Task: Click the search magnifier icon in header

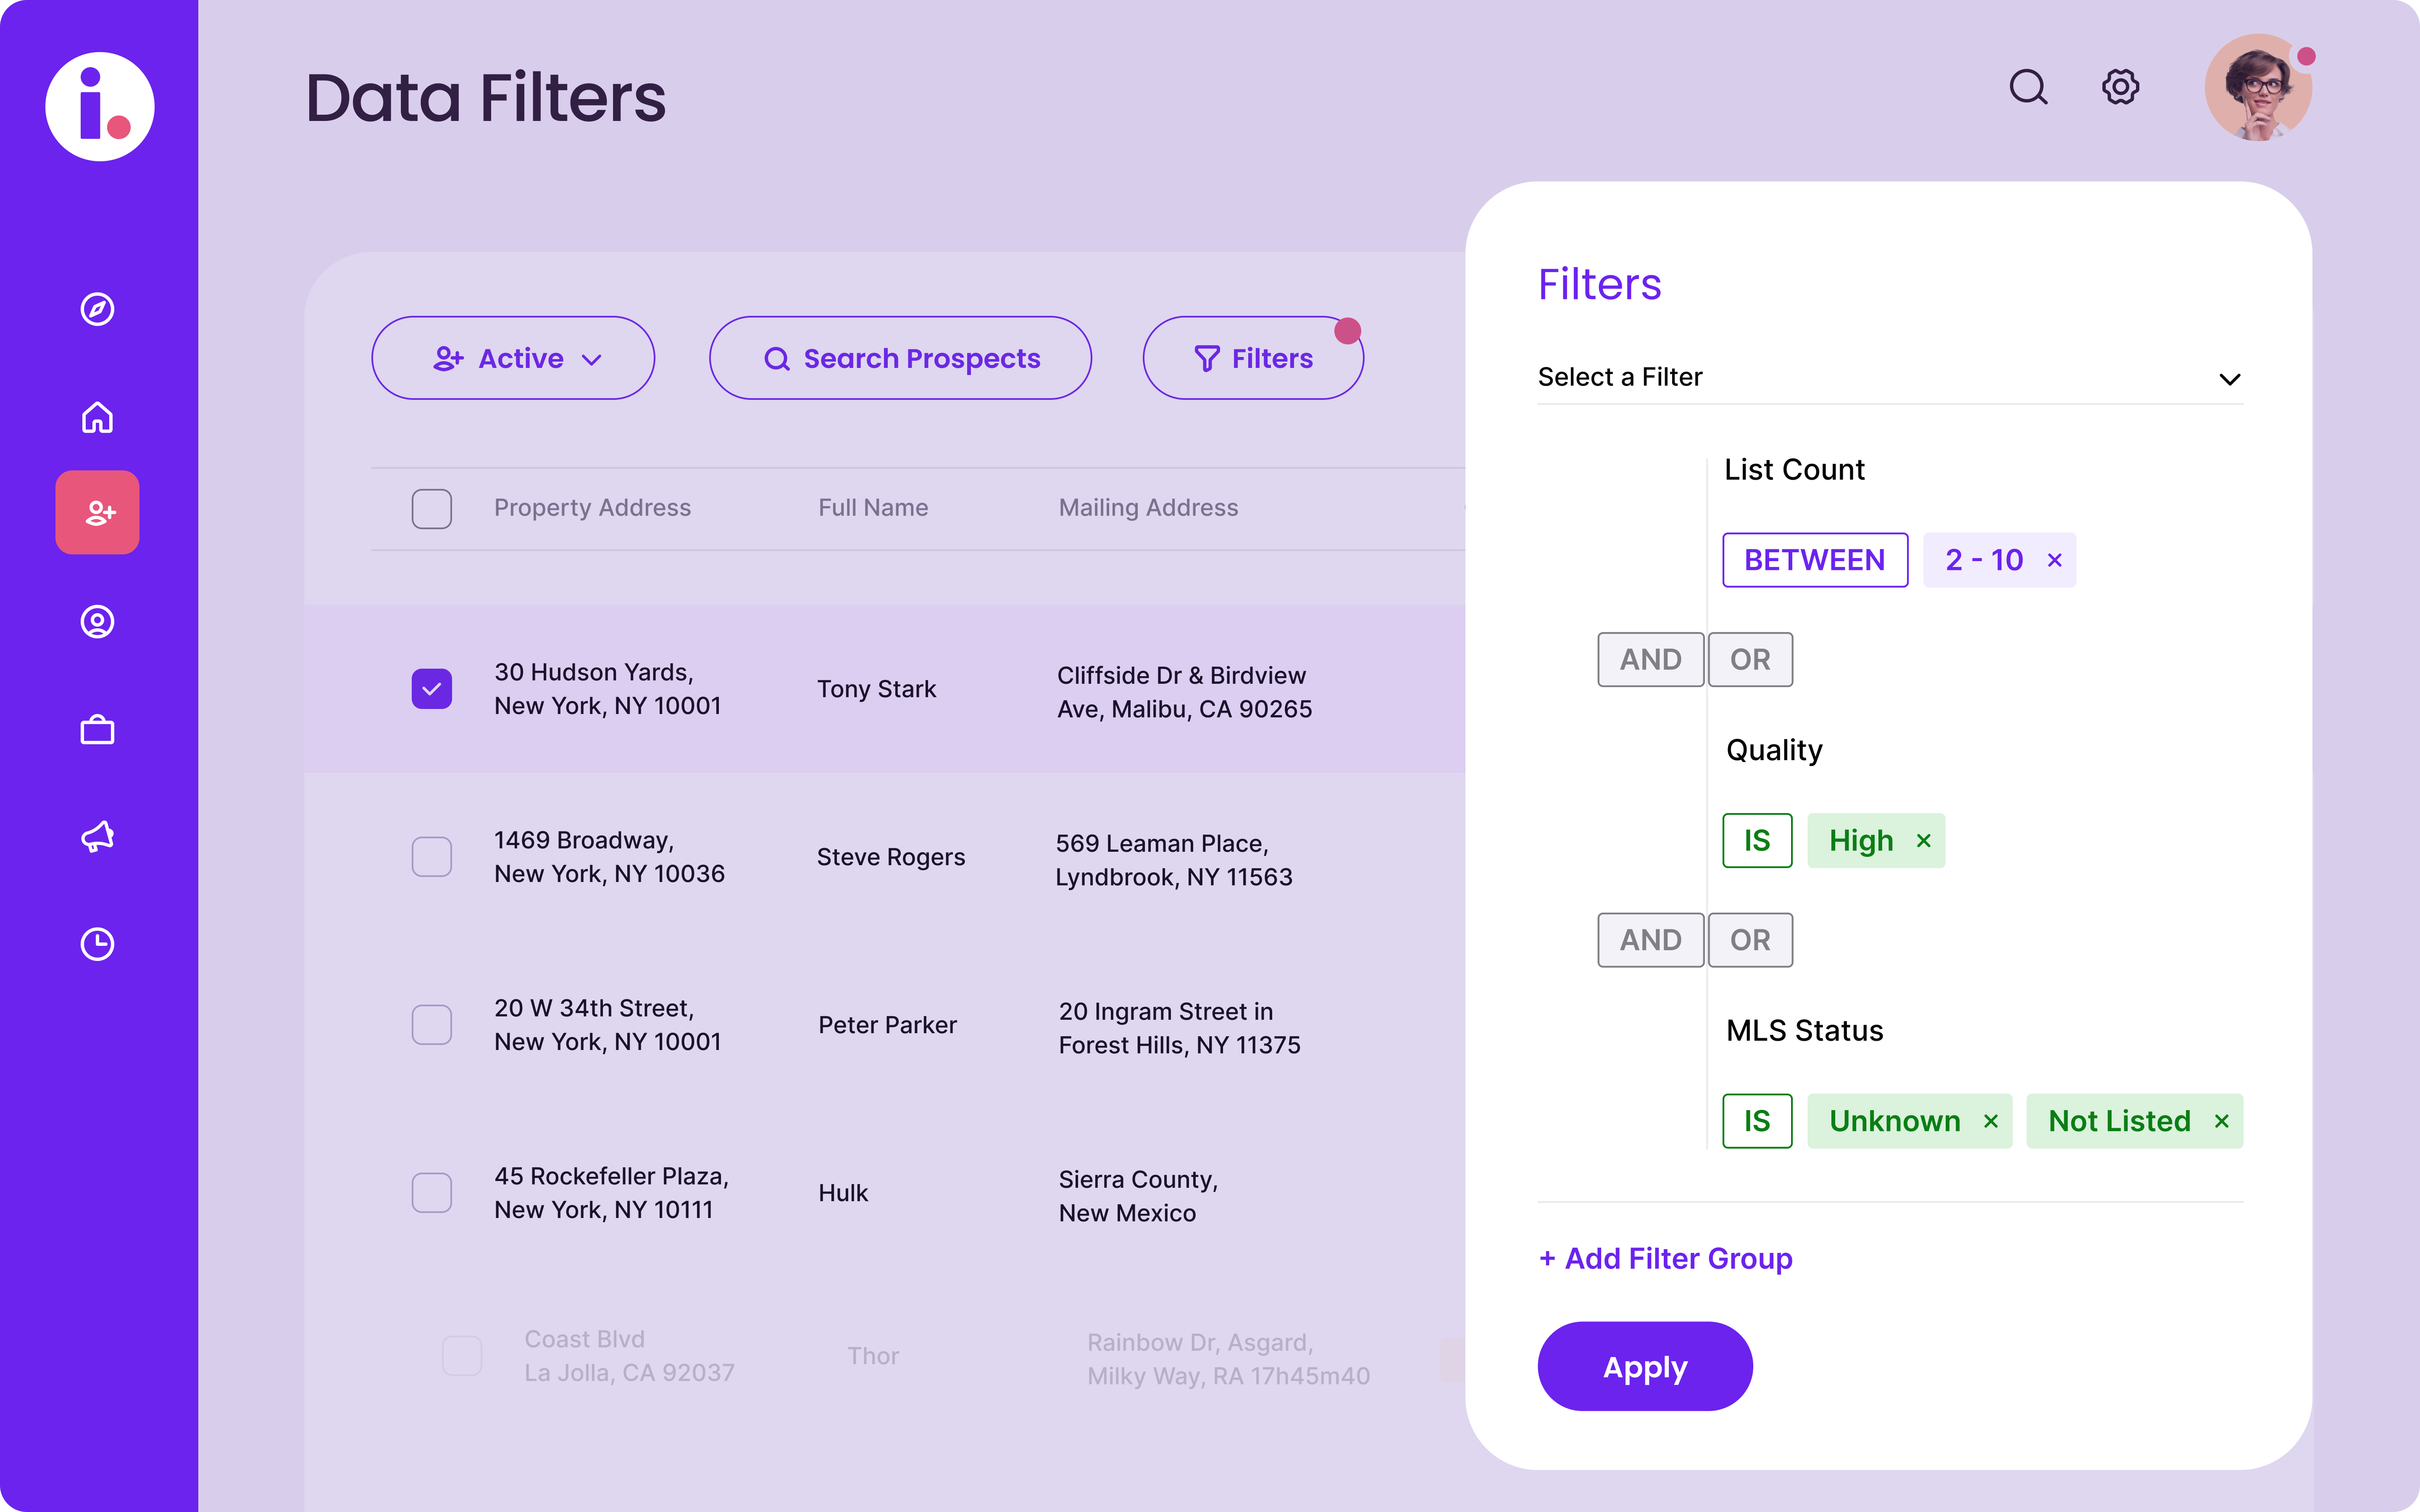Action: [2028, 87]
